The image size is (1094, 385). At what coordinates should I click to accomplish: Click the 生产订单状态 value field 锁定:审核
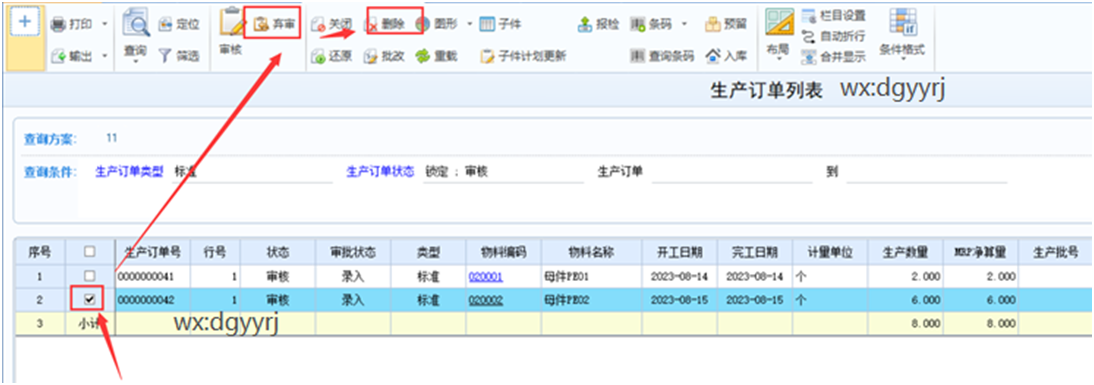[503, 172]
